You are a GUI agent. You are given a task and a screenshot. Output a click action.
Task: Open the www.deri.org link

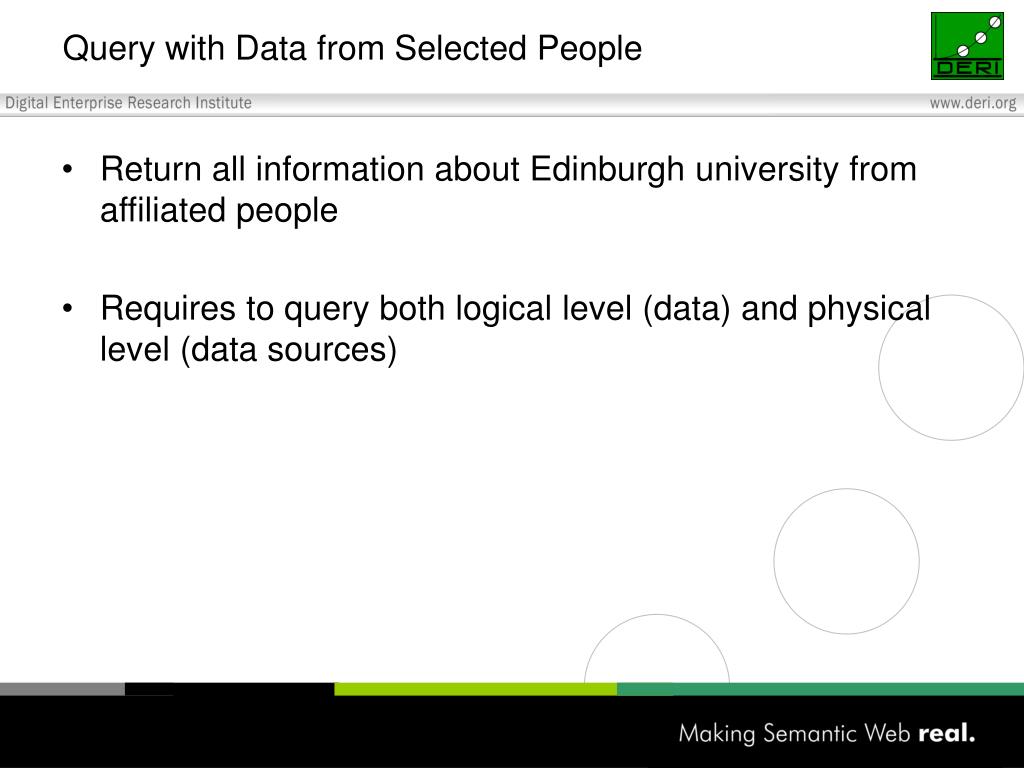[x=973, y=103]
